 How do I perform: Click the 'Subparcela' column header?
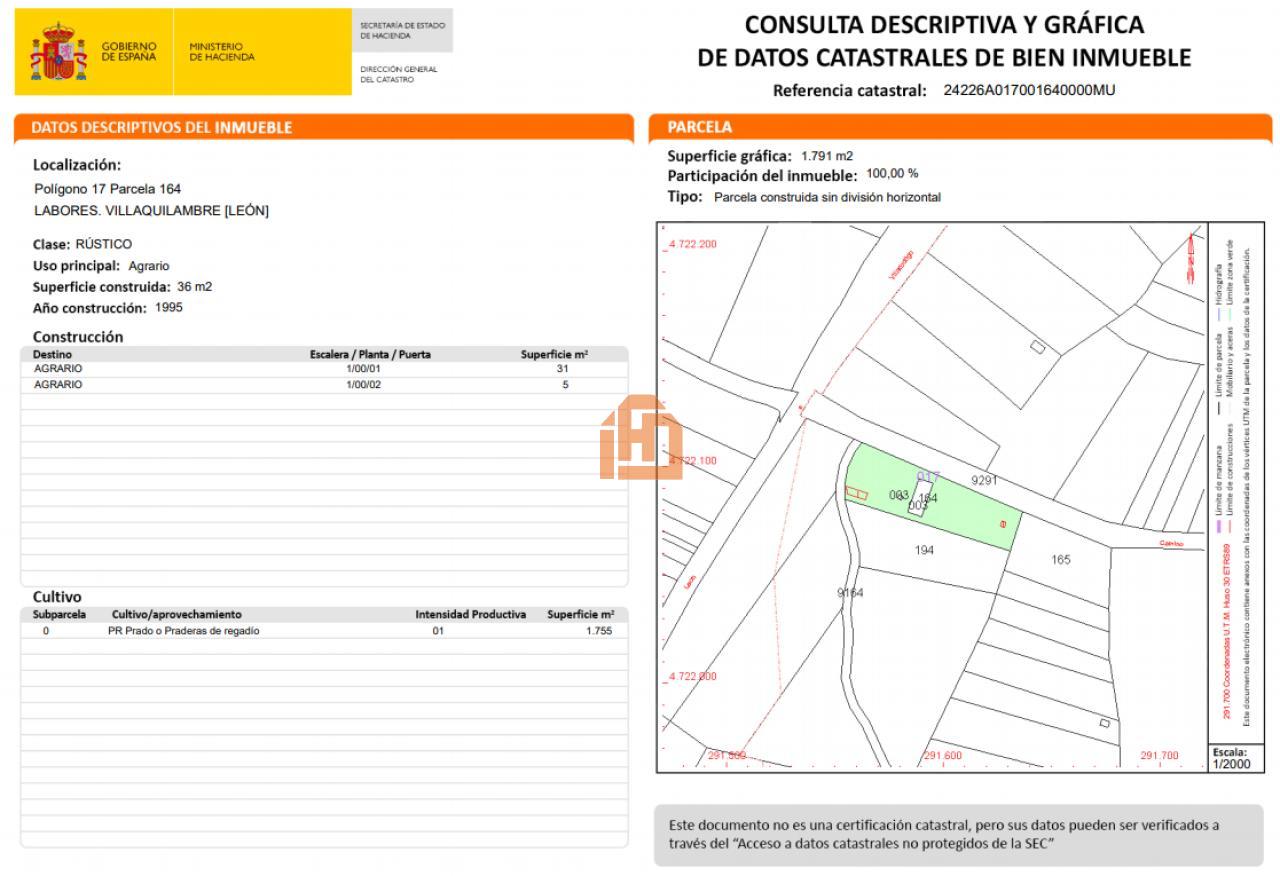[59, 614]
